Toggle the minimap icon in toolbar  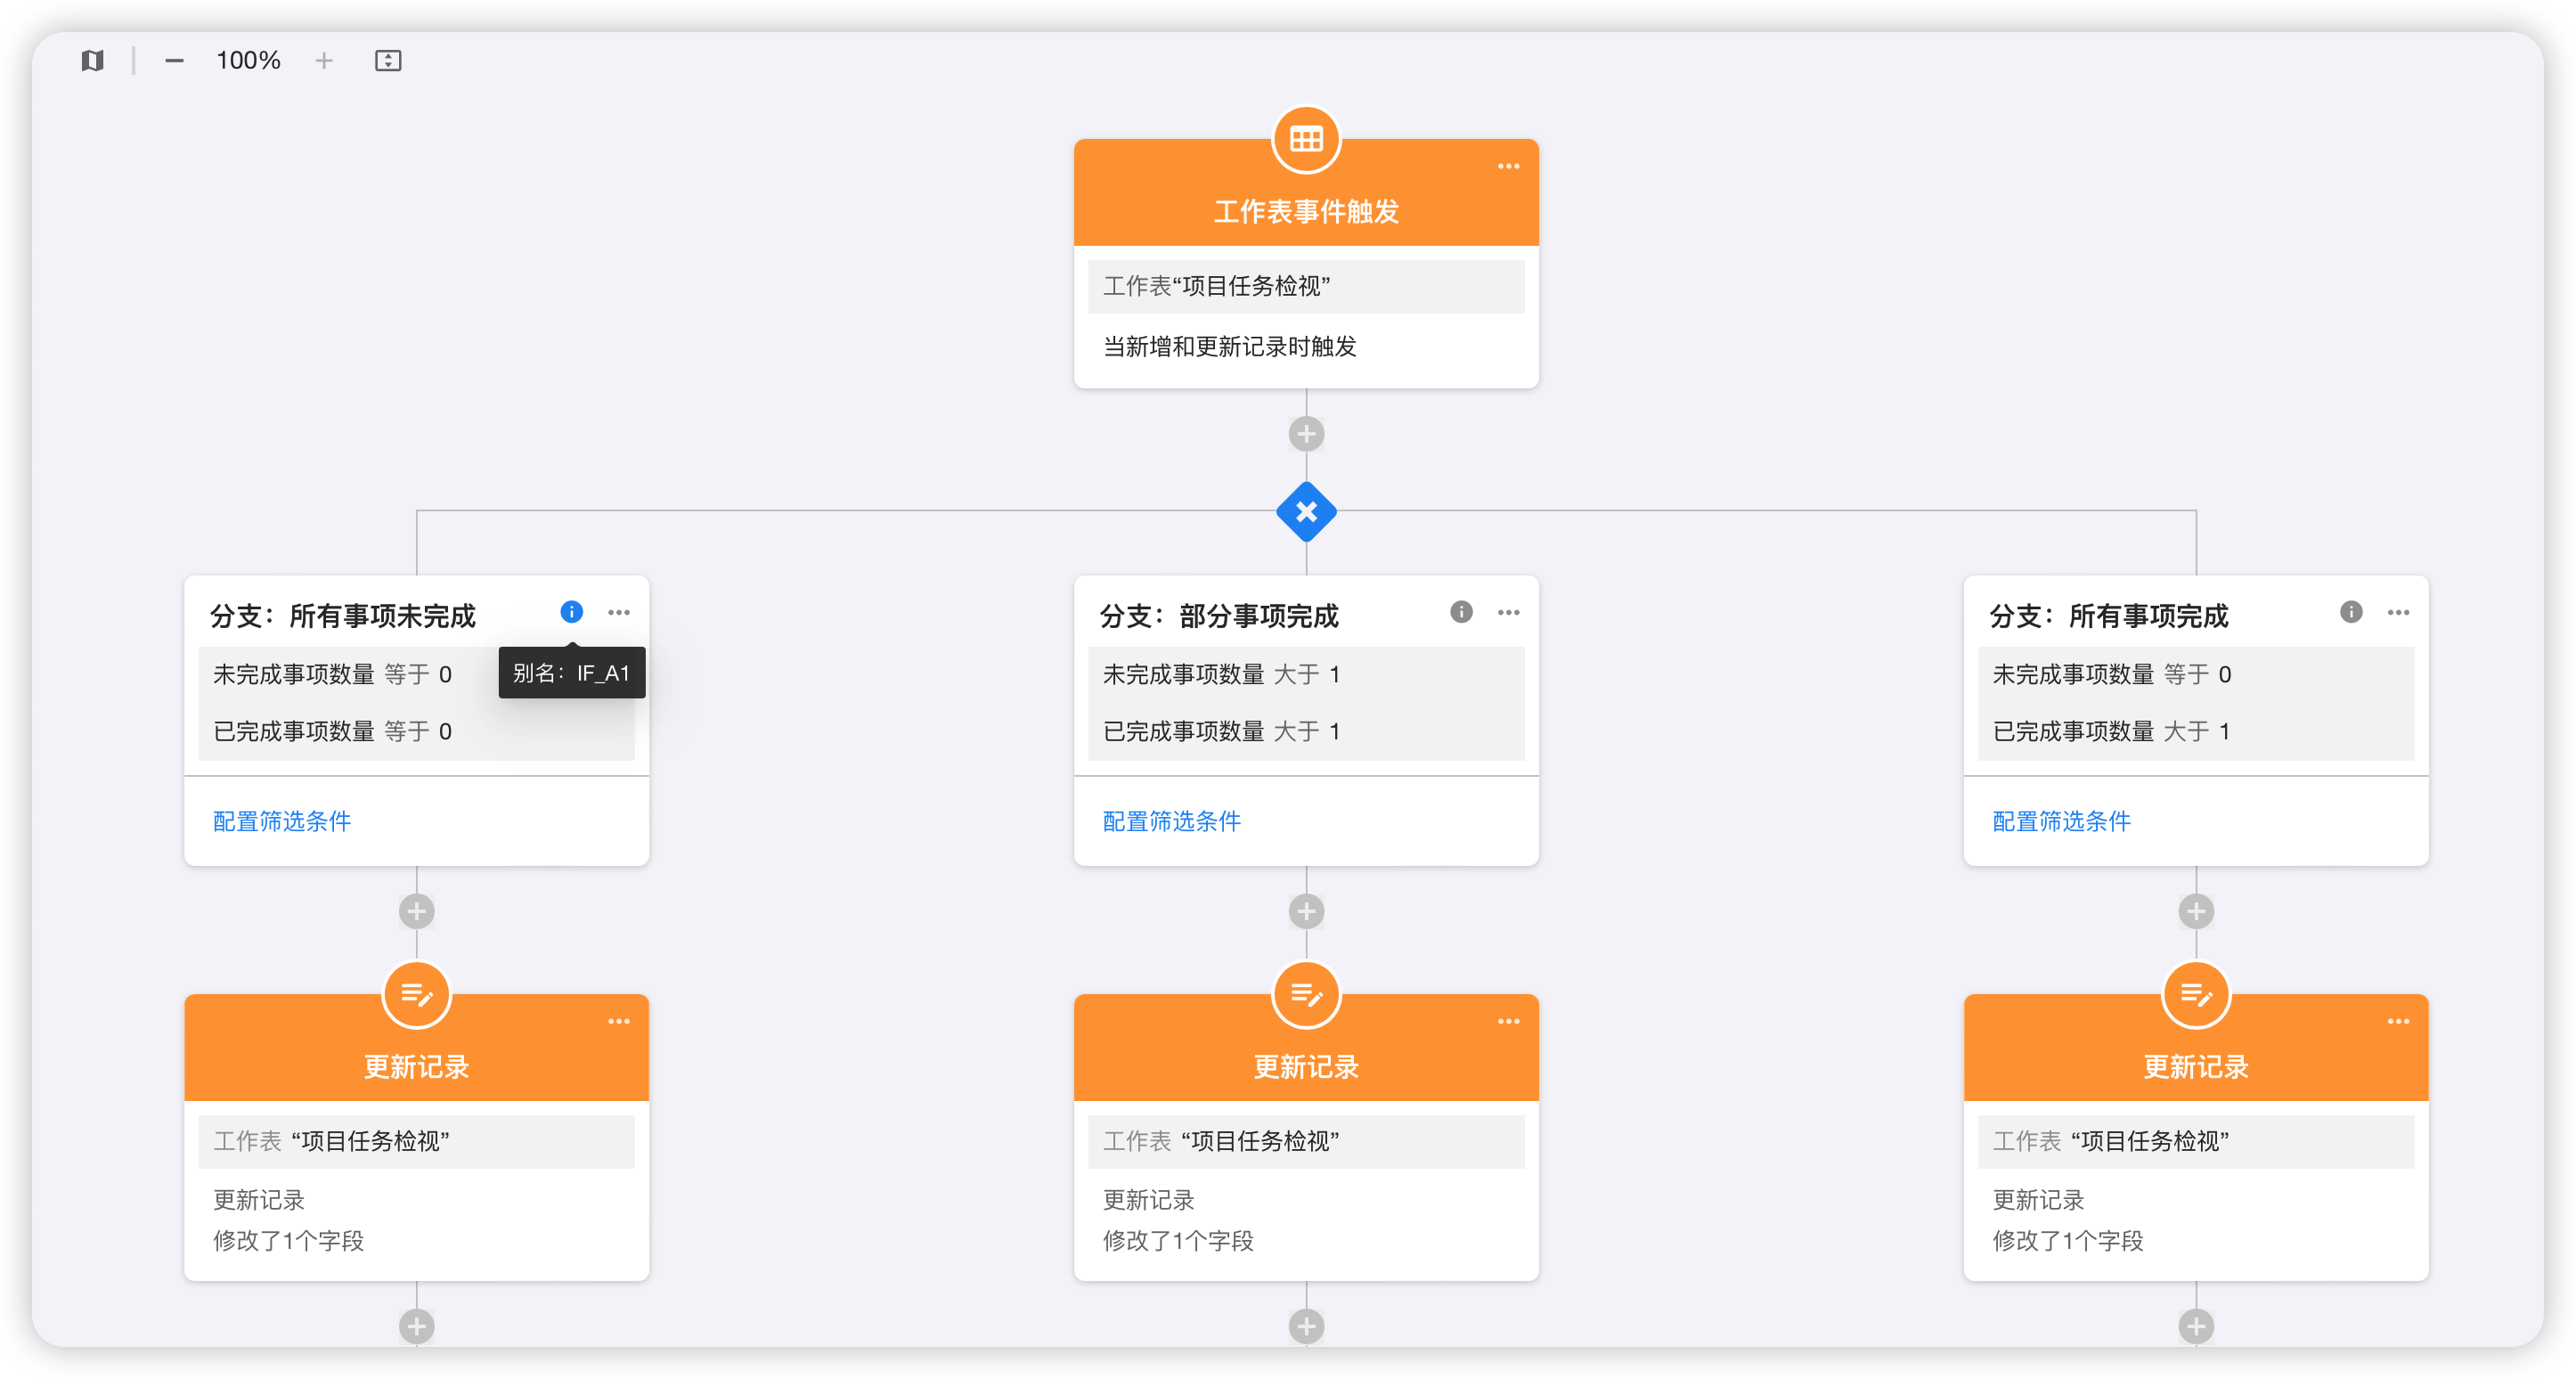92,61
